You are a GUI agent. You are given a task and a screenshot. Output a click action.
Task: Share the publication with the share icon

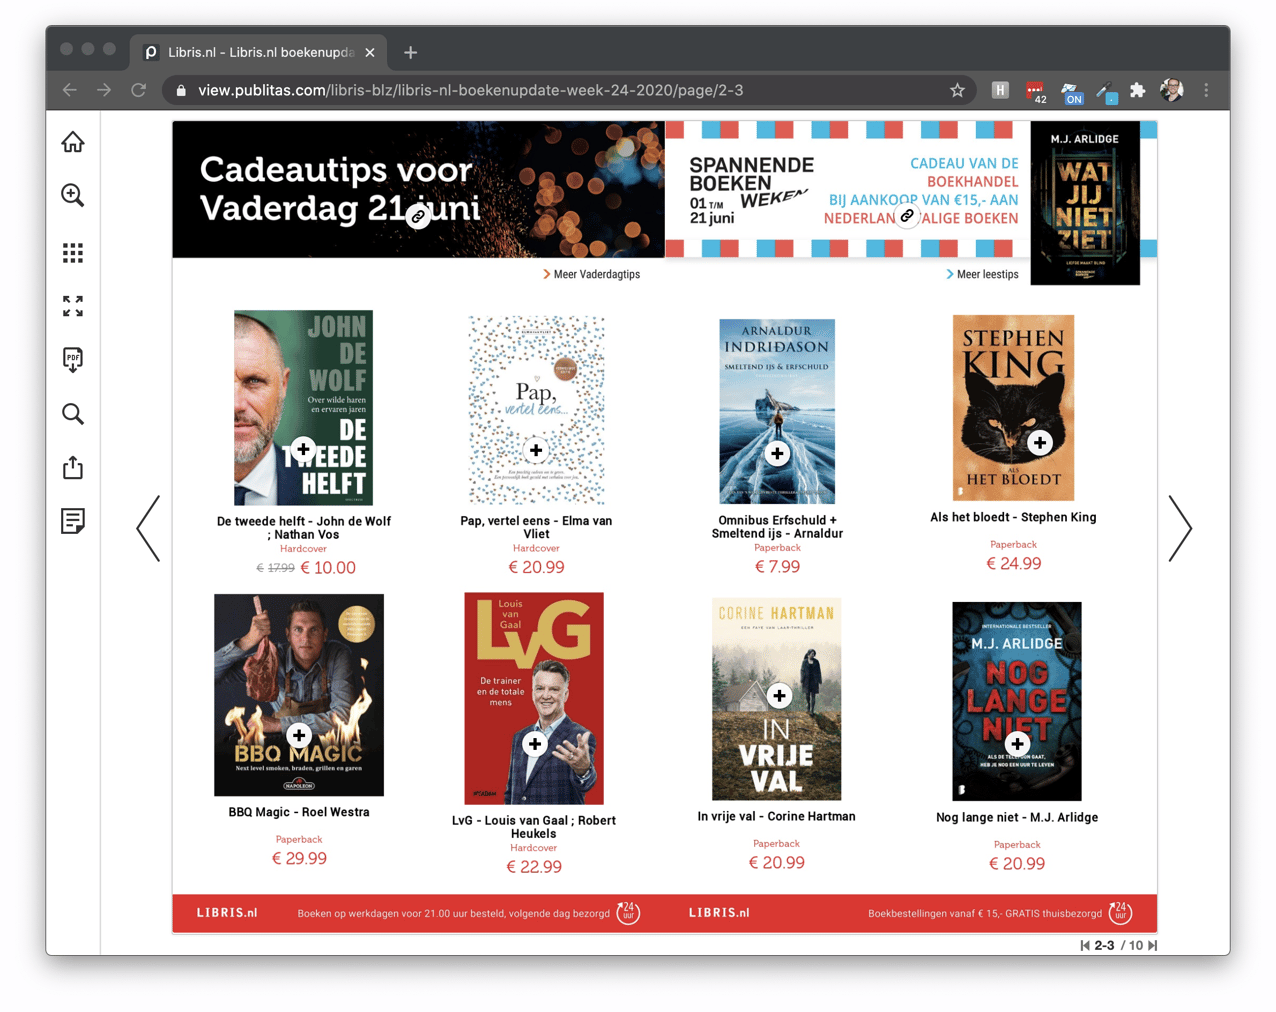point(73,467)
